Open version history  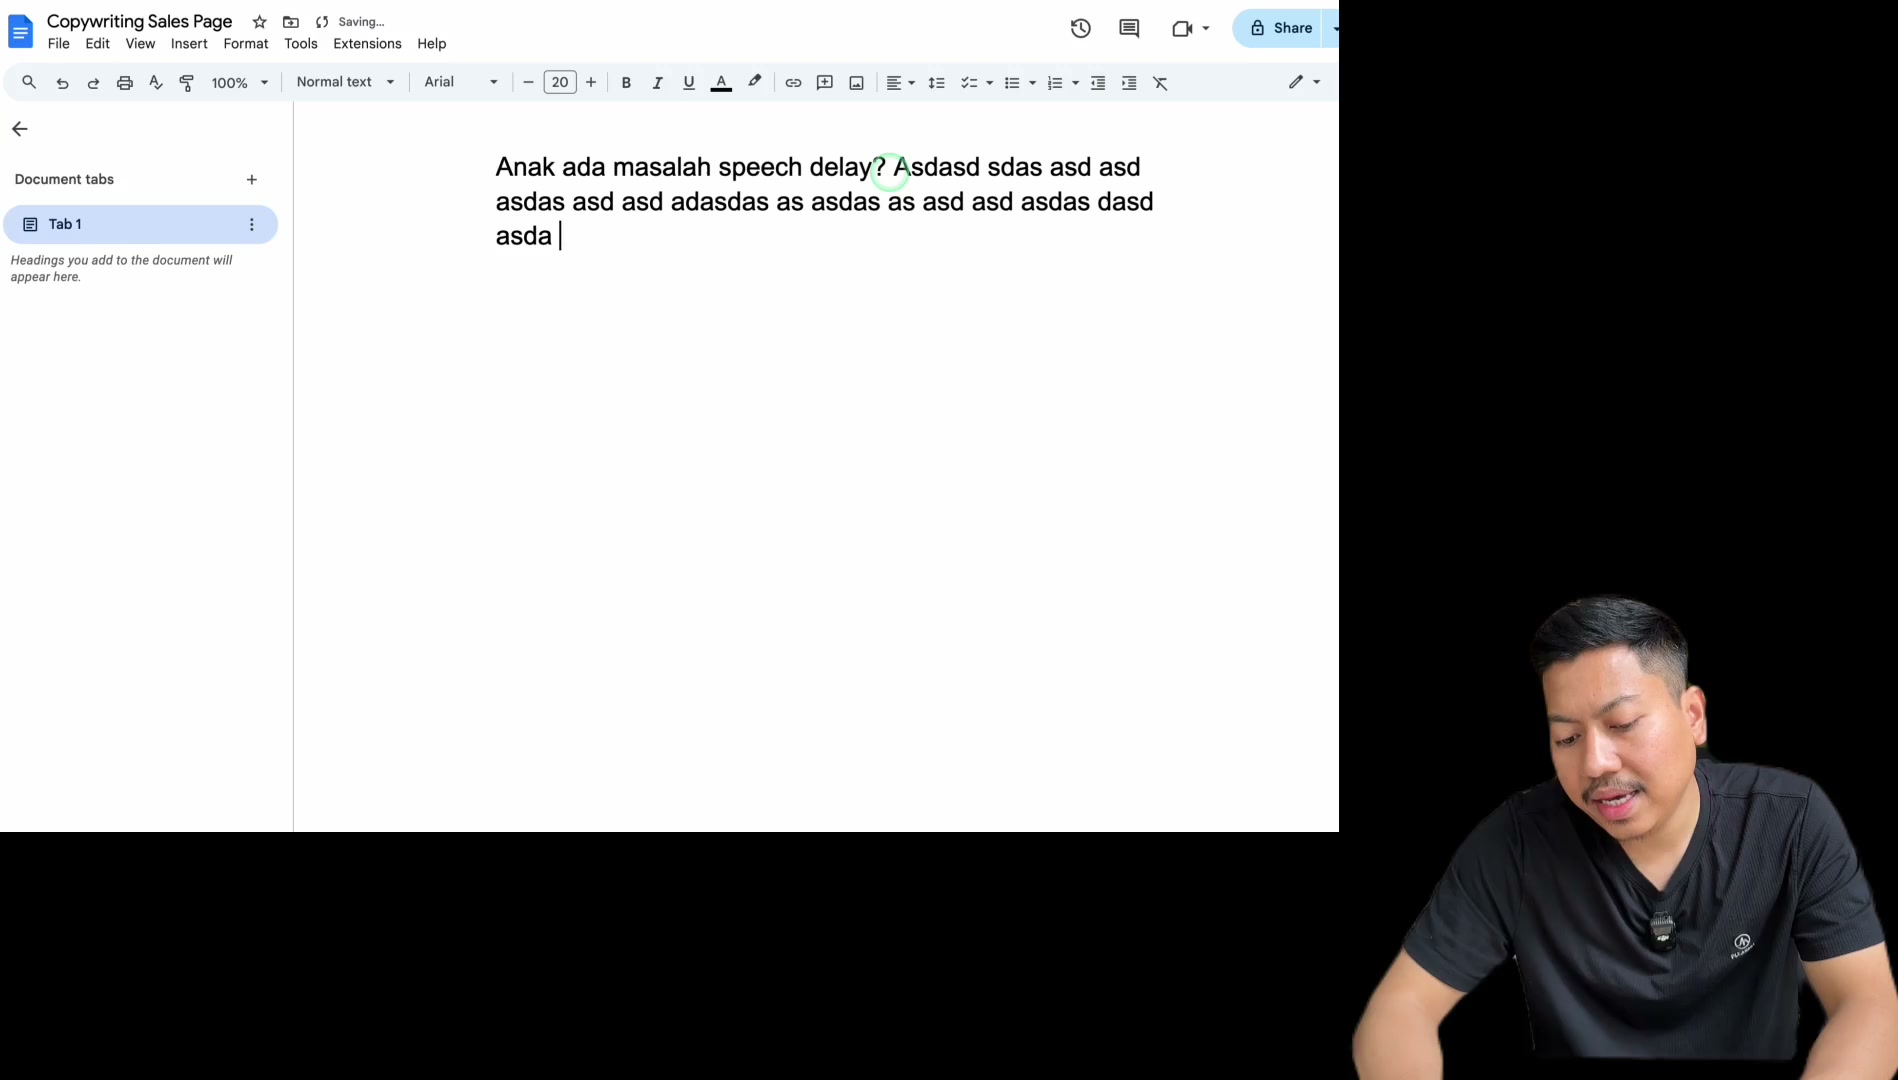pyautogui.click(x=1081, y=29)
